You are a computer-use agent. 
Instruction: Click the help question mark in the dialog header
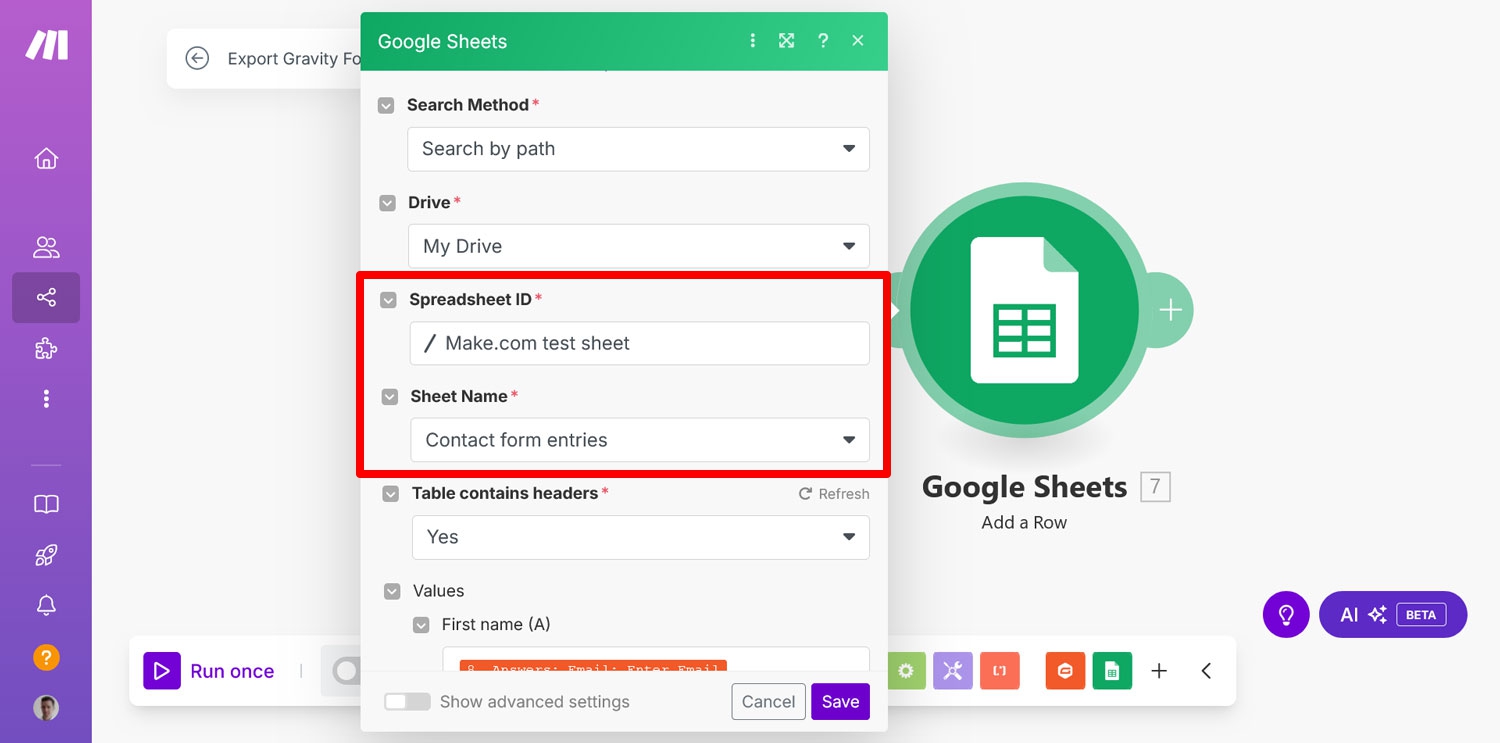pyautogui.click(x=823, y=41)
